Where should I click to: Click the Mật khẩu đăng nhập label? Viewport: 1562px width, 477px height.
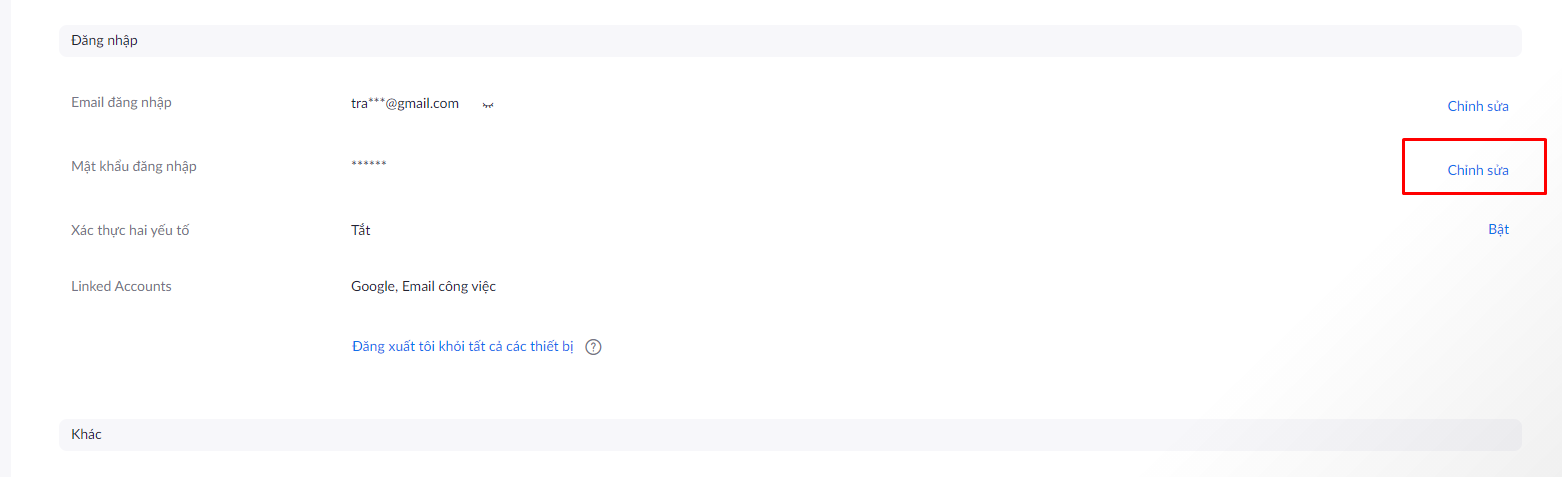click(133, 166)
